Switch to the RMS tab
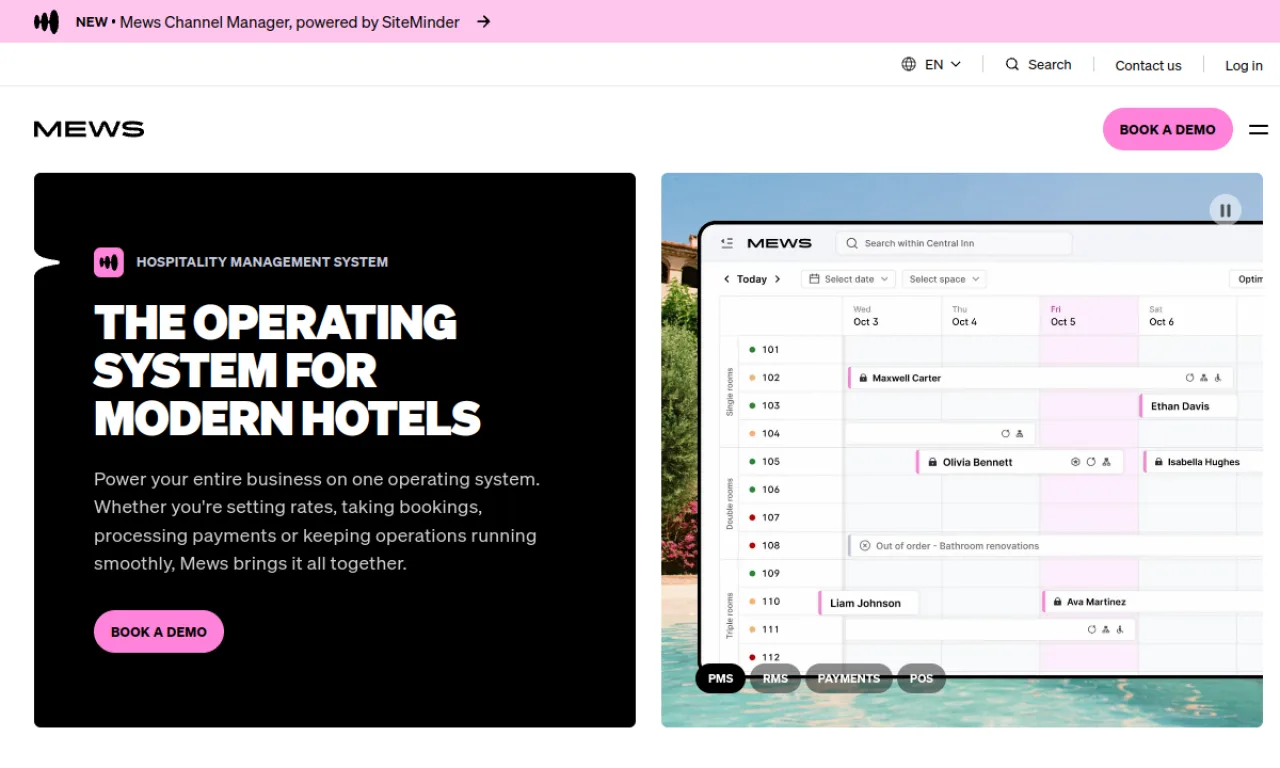 pos(775,678)
